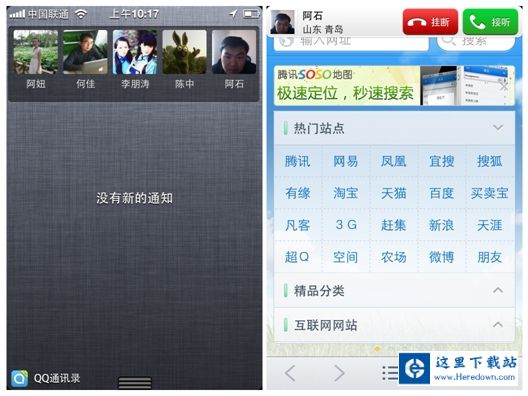
Task: Open the 新浪 site link
Action: 442,225
